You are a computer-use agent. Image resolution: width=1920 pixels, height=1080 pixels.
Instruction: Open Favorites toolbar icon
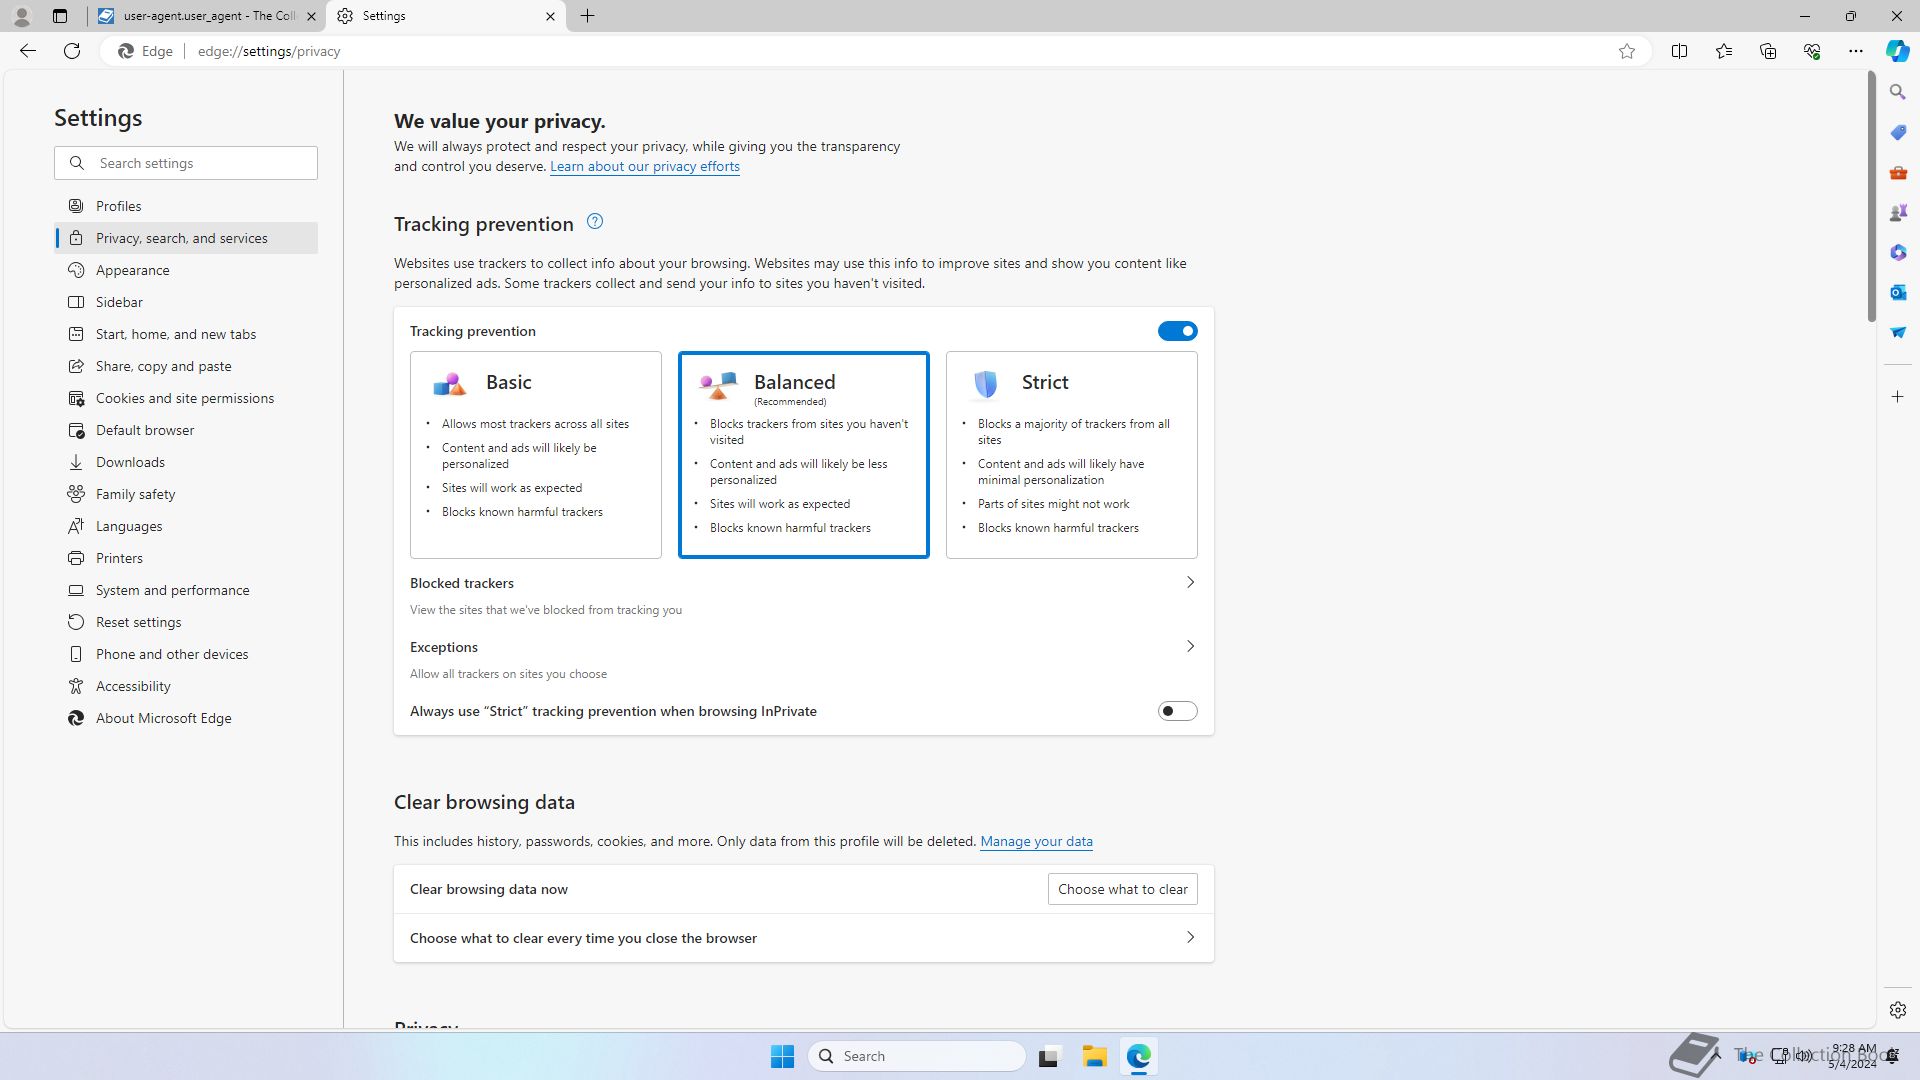tap(1723, 51)
